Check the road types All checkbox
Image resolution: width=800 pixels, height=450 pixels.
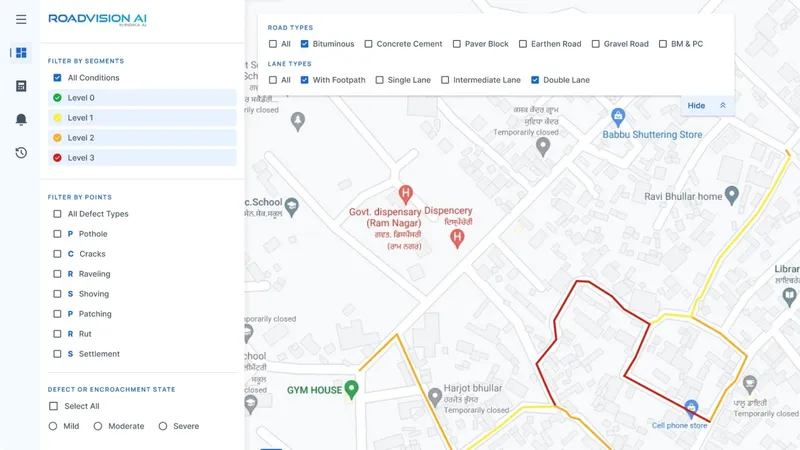point(273,44)
